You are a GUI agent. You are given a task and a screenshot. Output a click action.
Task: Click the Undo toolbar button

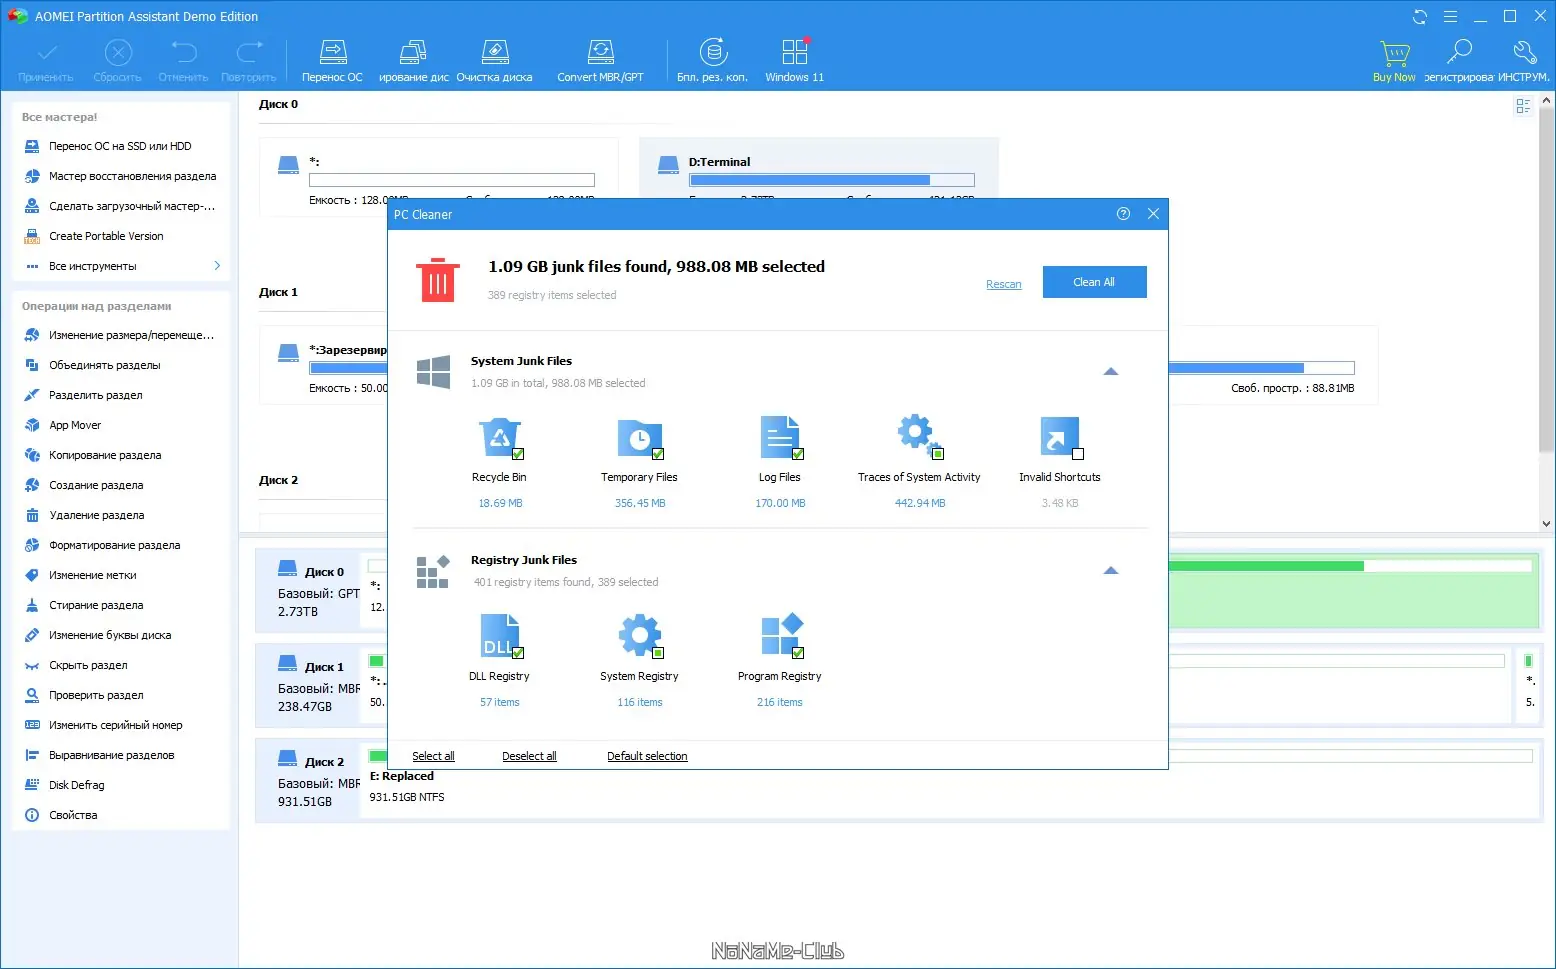pos(183,61)
